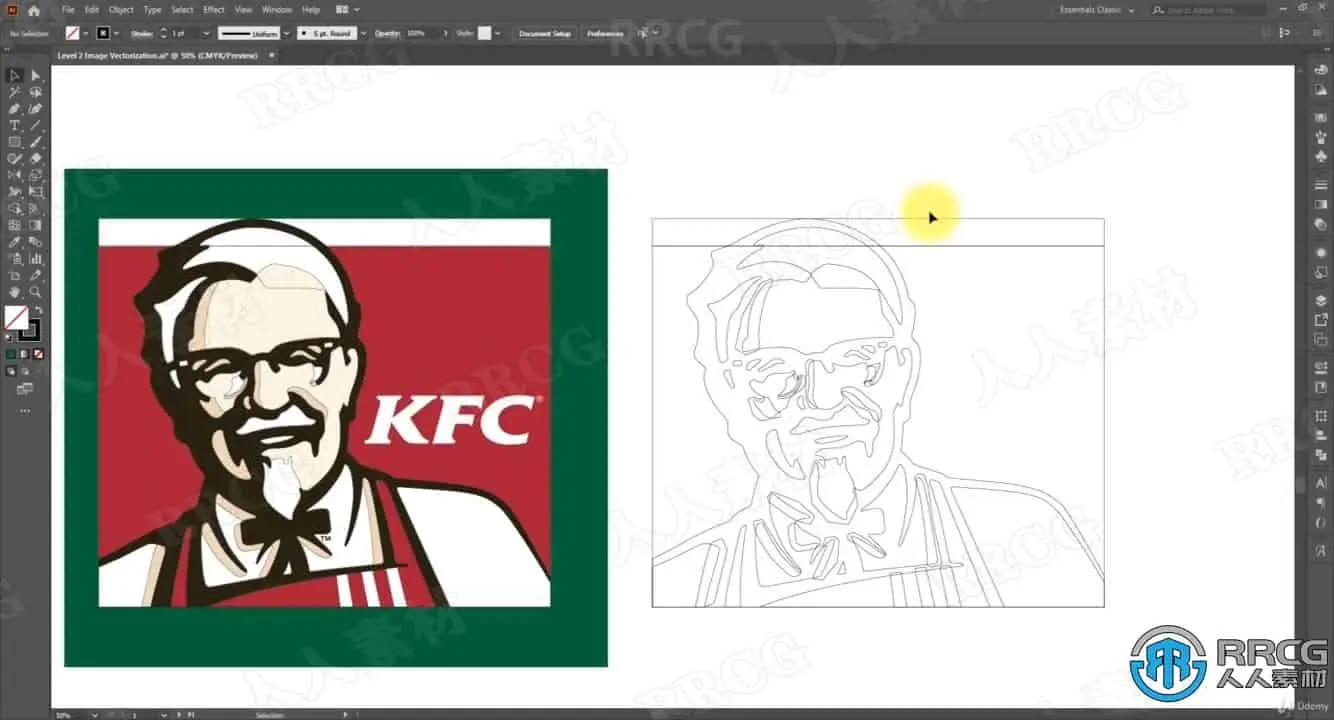
Task: Select the Scale tool
Action: pos(36,175)
